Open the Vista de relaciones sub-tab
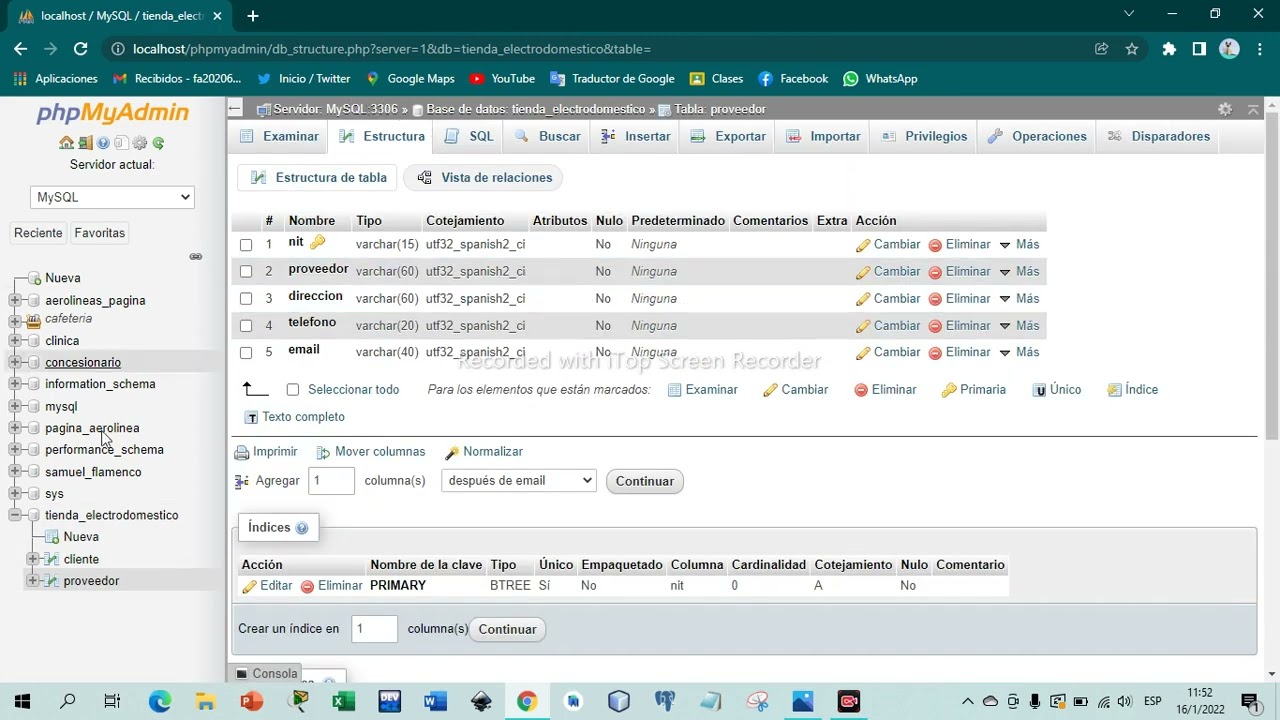This screenshot has height=720, width=1280. point(485,178)
